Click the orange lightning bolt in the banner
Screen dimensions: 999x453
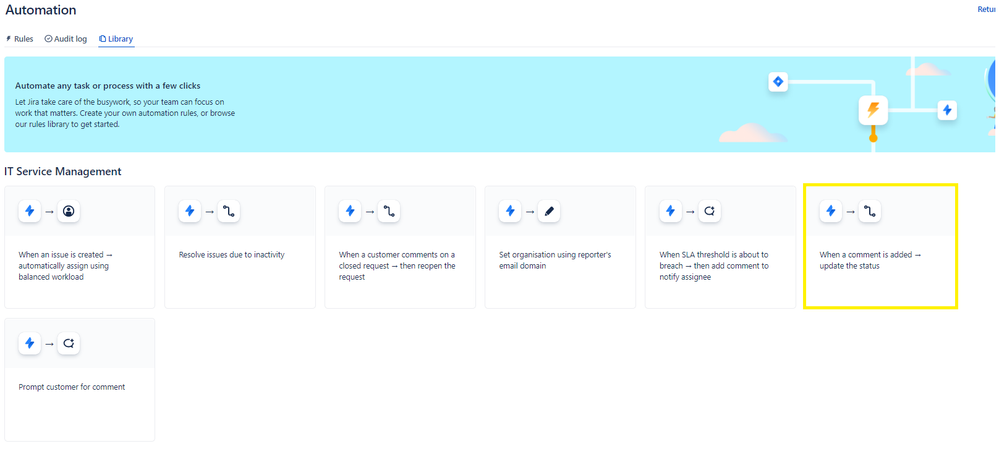pyautogui.click(x=873, y=111)
